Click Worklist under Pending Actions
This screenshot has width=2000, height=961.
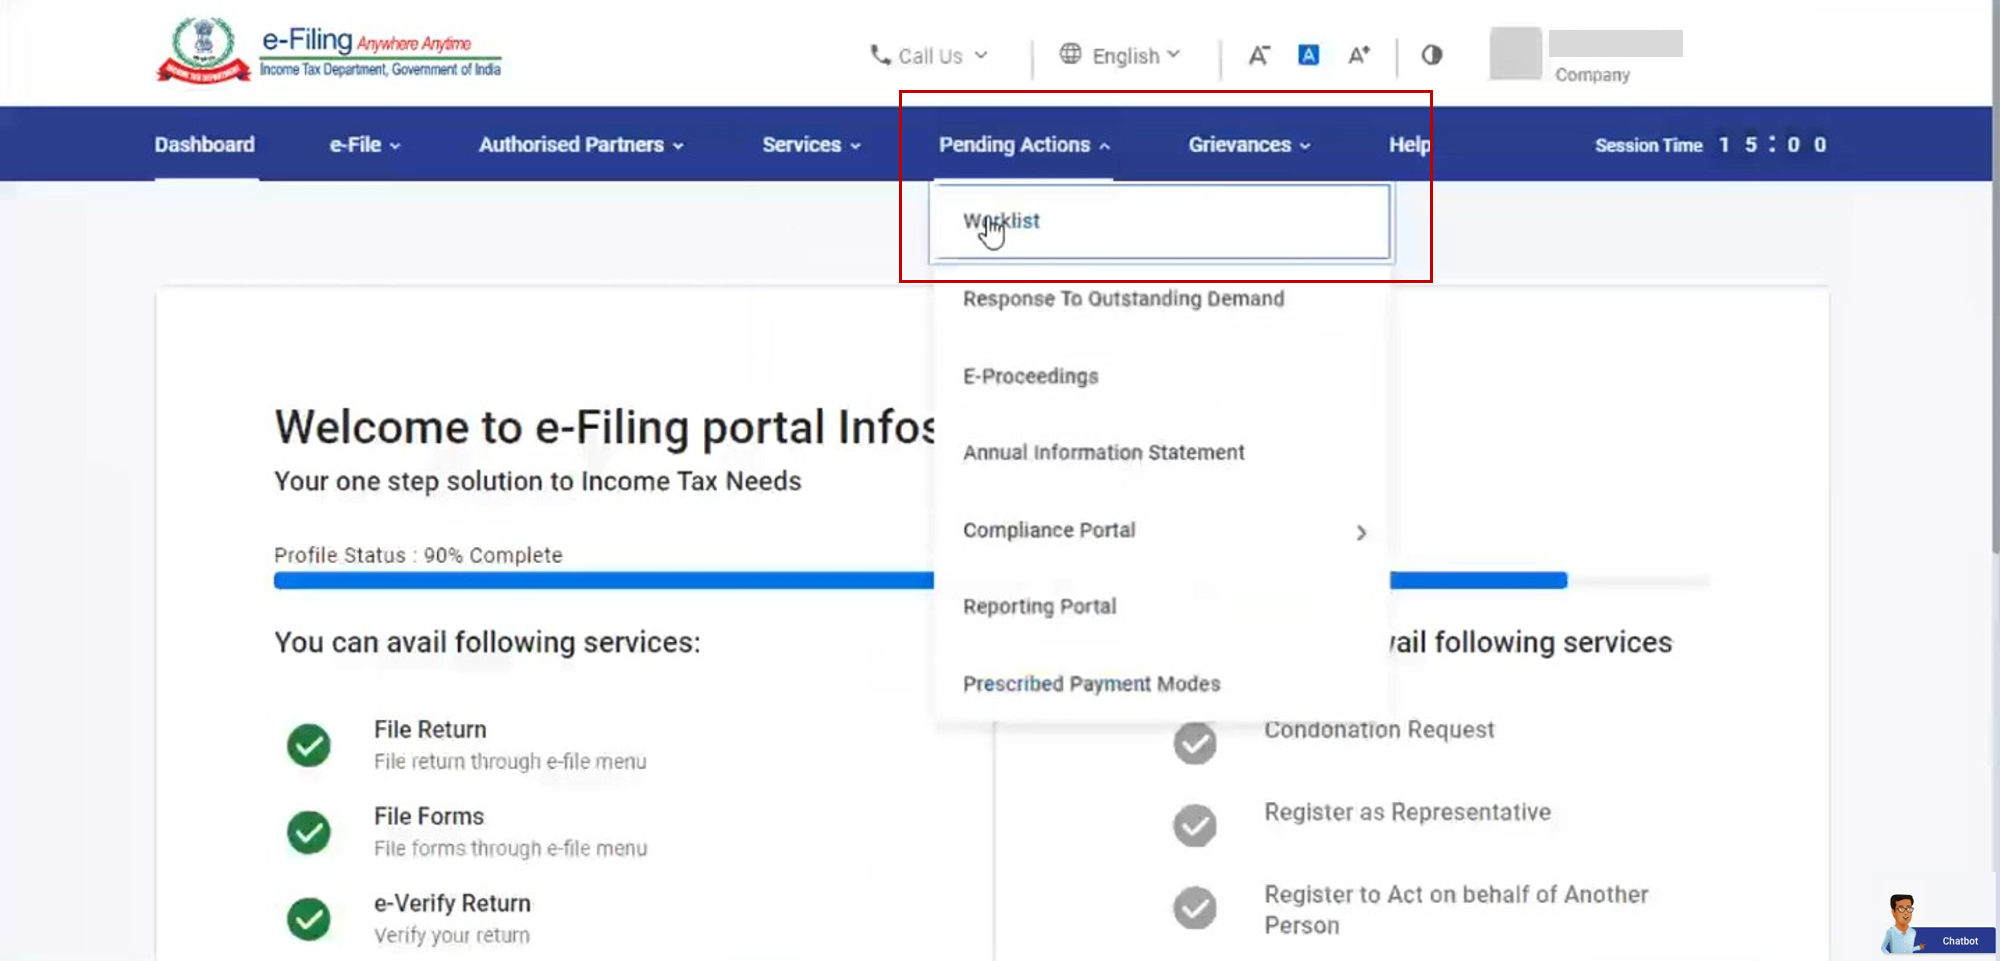[x=1001, y=221]
